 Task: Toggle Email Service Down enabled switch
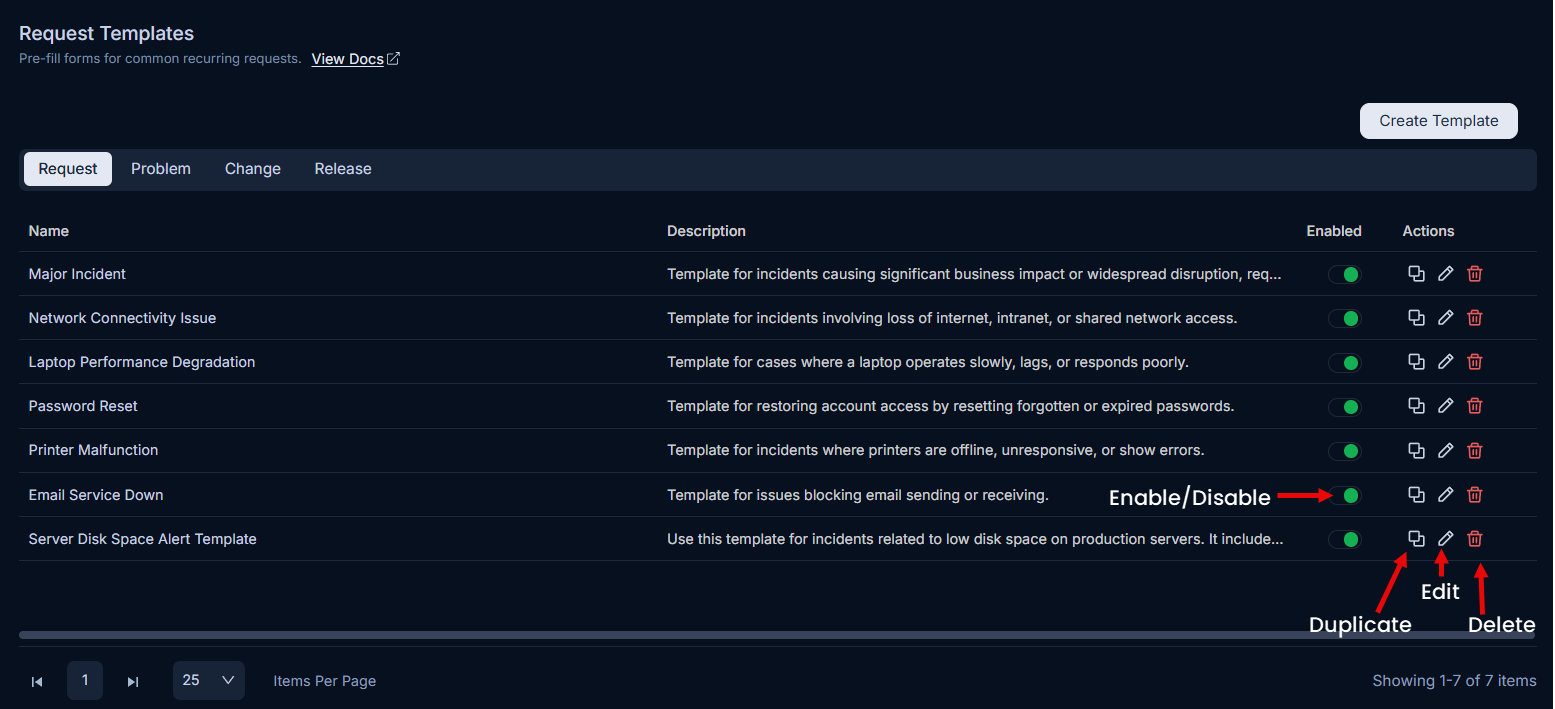click(x=1345, y=495)
